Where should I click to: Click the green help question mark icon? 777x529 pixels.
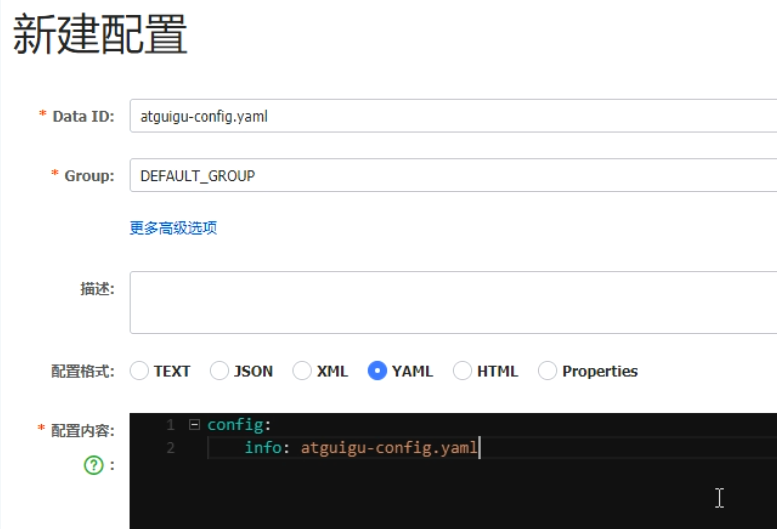click(92, 465)
